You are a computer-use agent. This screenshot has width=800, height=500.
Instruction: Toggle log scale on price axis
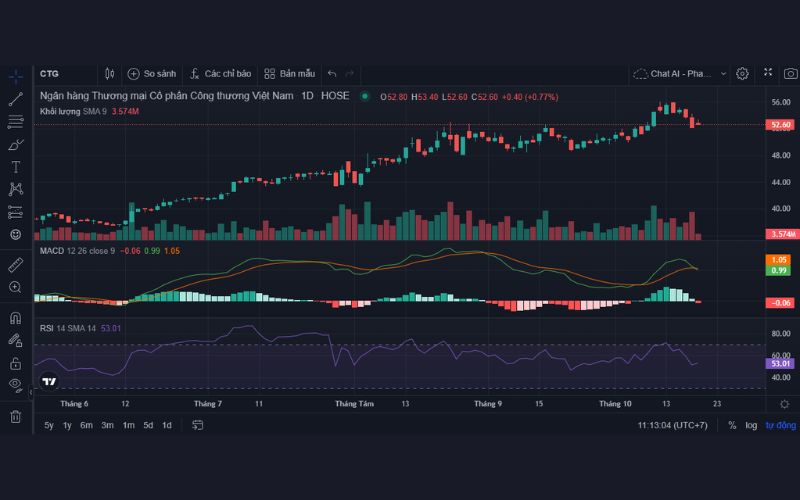751,425
